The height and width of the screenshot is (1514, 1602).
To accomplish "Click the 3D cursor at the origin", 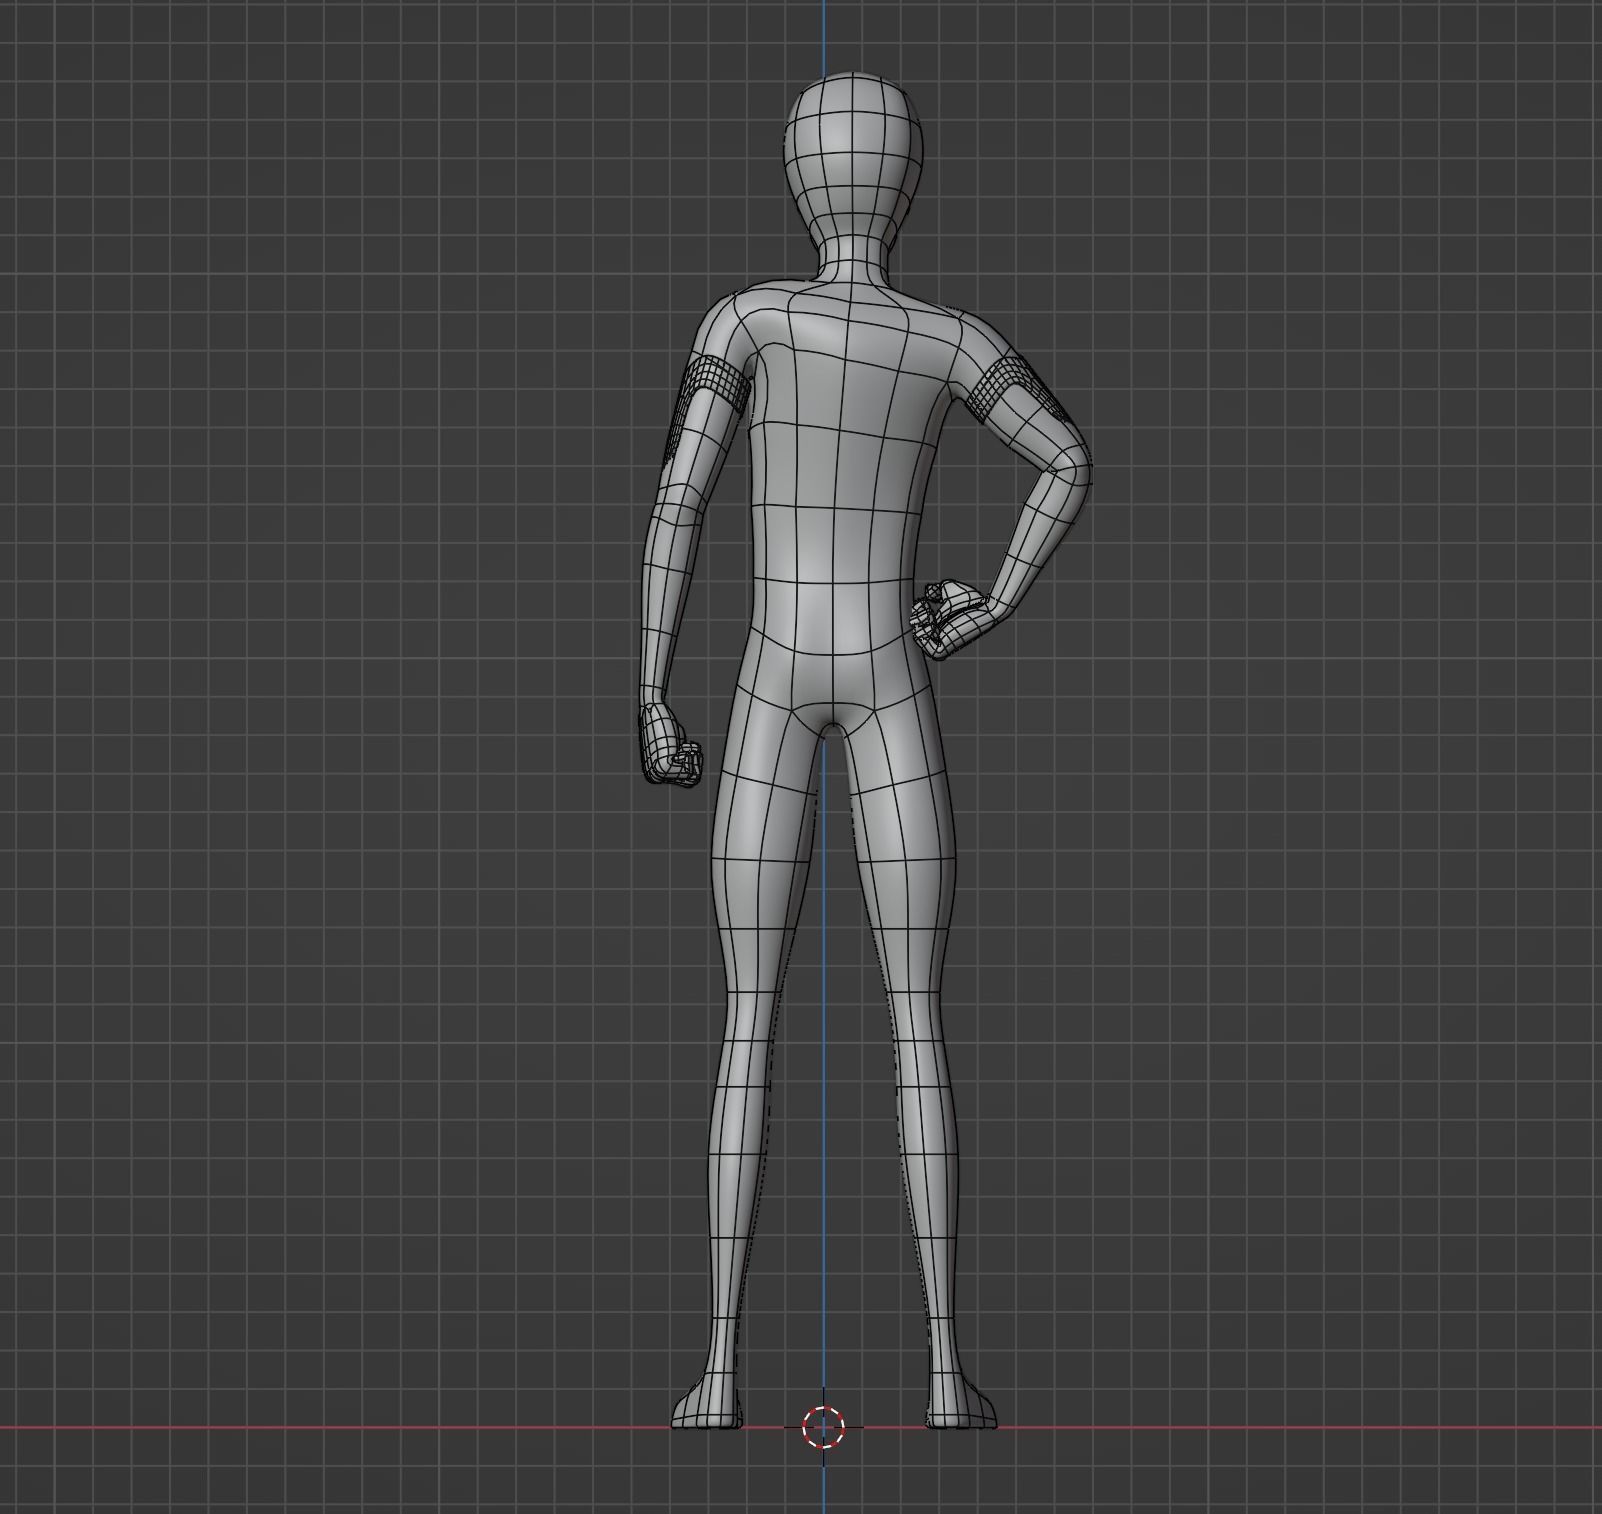I will click(823, 1426).
